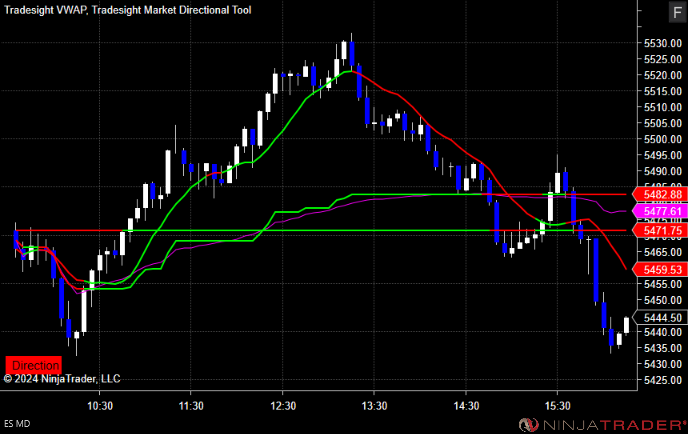This screenshot has width=688, height=434.
Task: Click the 5440.00 price axis label
Action: point(663,332)
